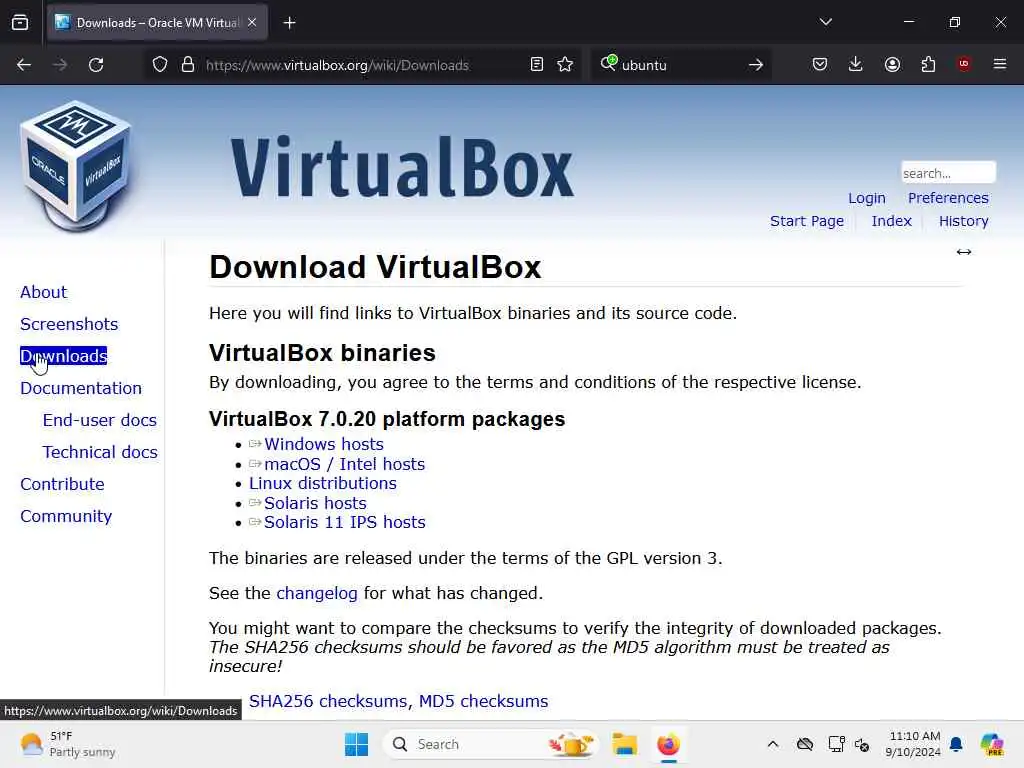Open the weather widget on the taskbar

tap(67, 744)
